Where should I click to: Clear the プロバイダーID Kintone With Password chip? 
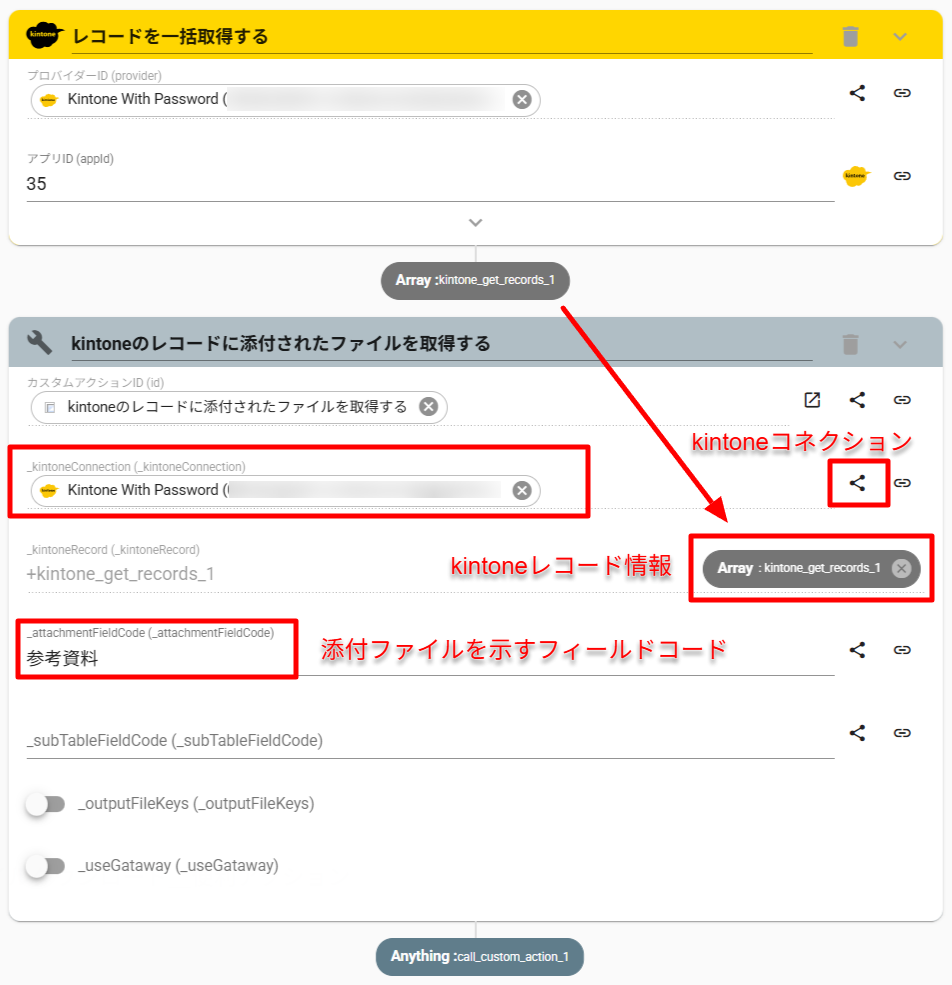pos(521,99)
